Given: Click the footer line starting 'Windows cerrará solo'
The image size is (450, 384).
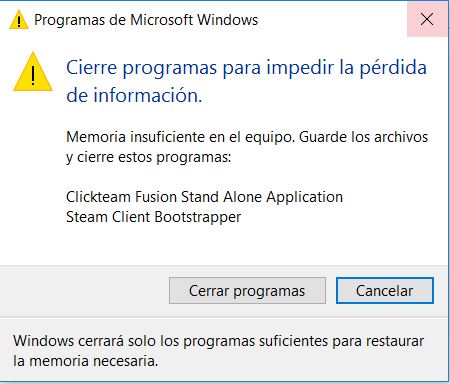Looking at the screenshot, I should coord(218,341).
